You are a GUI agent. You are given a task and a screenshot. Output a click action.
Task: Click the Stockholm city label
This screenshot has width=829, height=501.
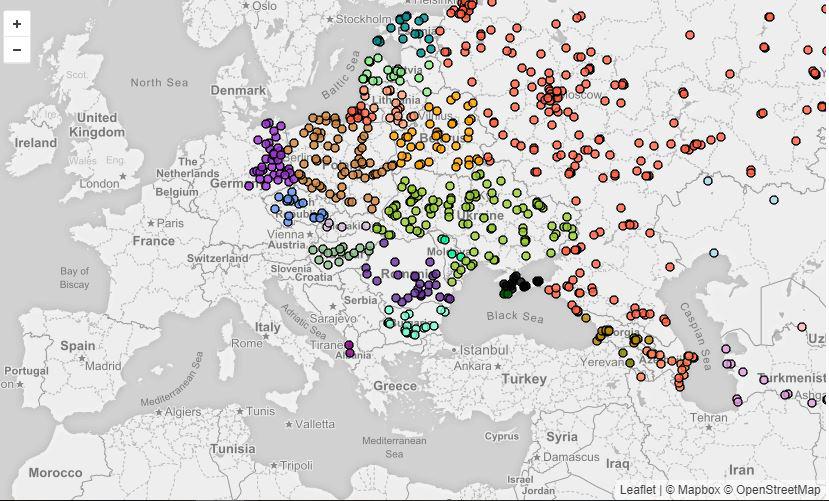coord(364,20)
